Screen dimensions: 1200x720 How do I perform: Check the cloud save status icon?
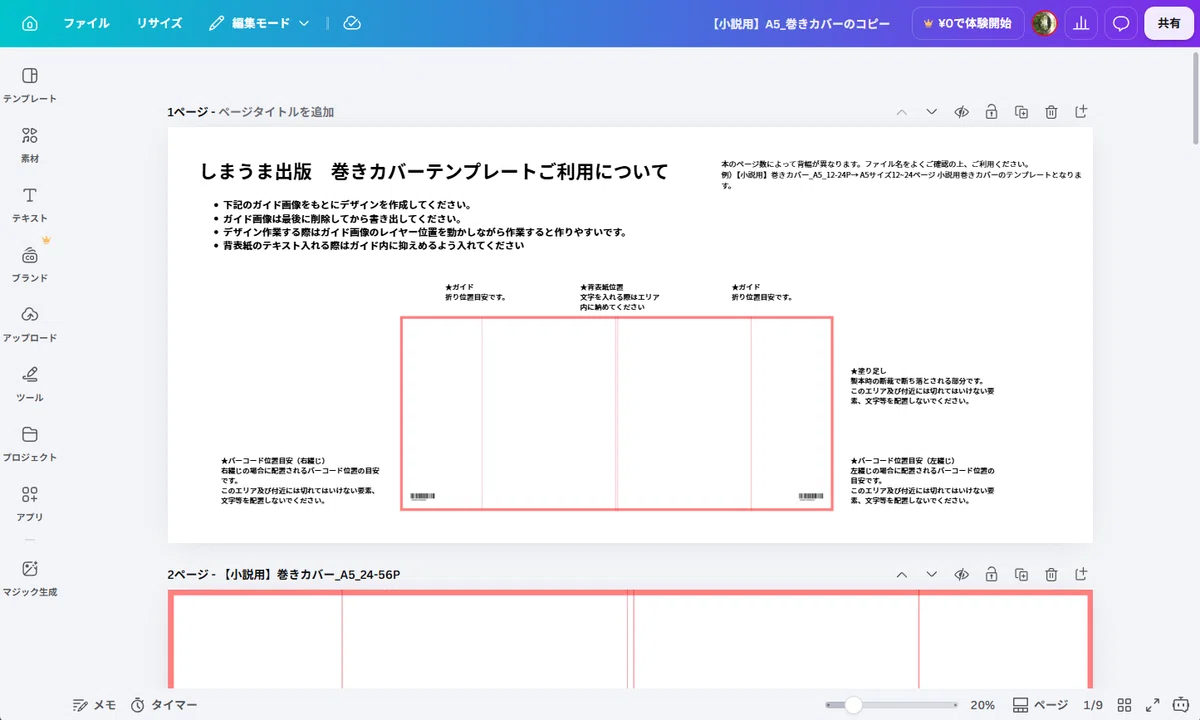pos(351,23)
